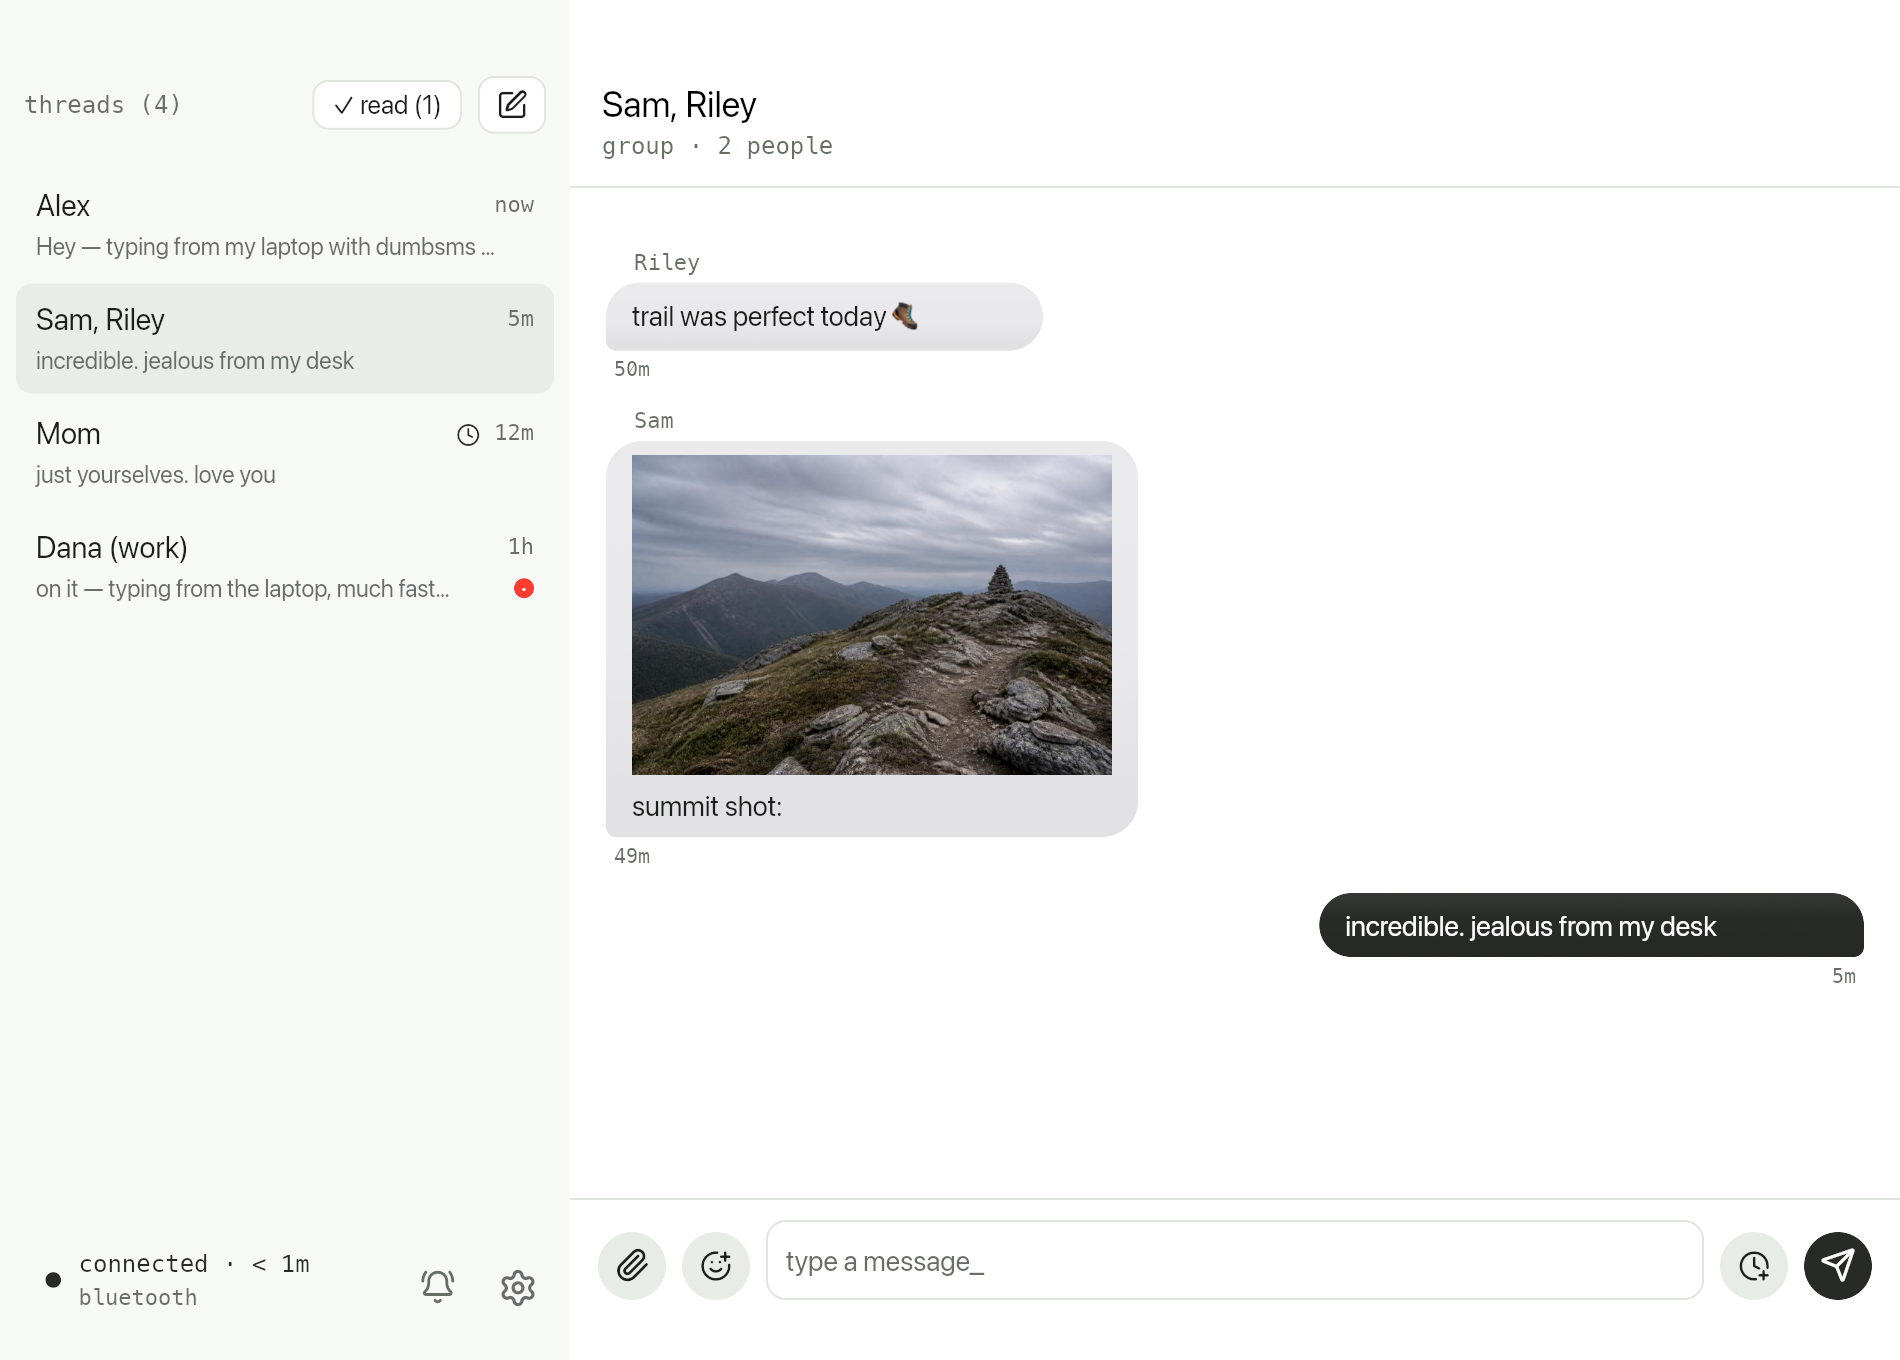
Task: Click the attach file paperclip icon
Action: click(632, 1266)
